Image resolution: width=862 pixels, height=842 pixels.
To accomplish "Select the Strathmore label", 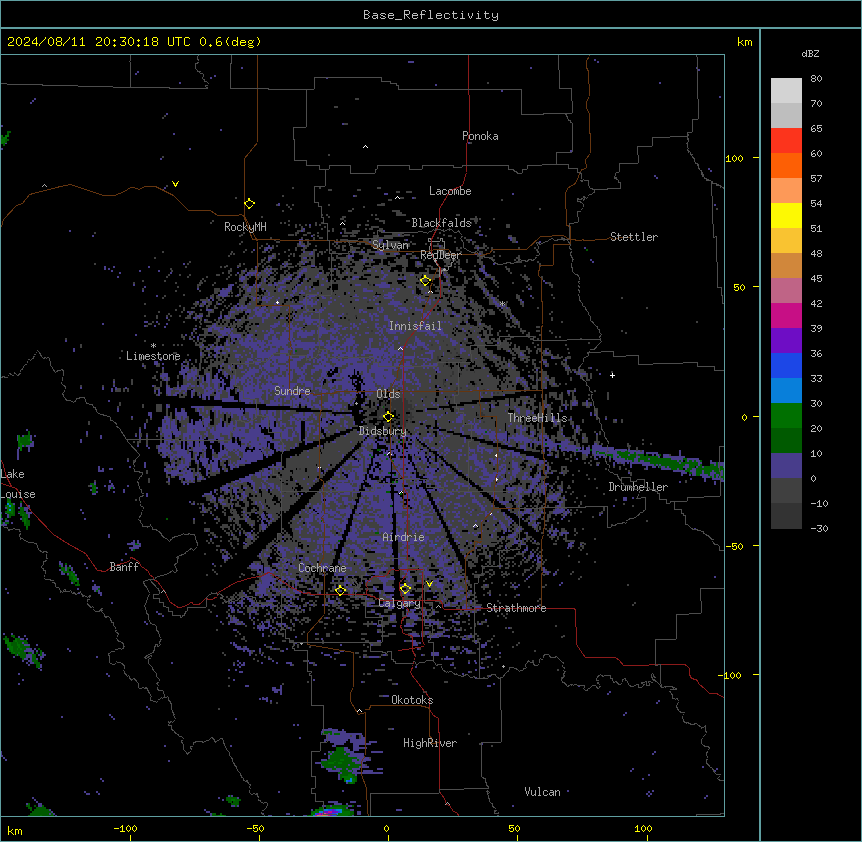I will click(x=516, y=608).
